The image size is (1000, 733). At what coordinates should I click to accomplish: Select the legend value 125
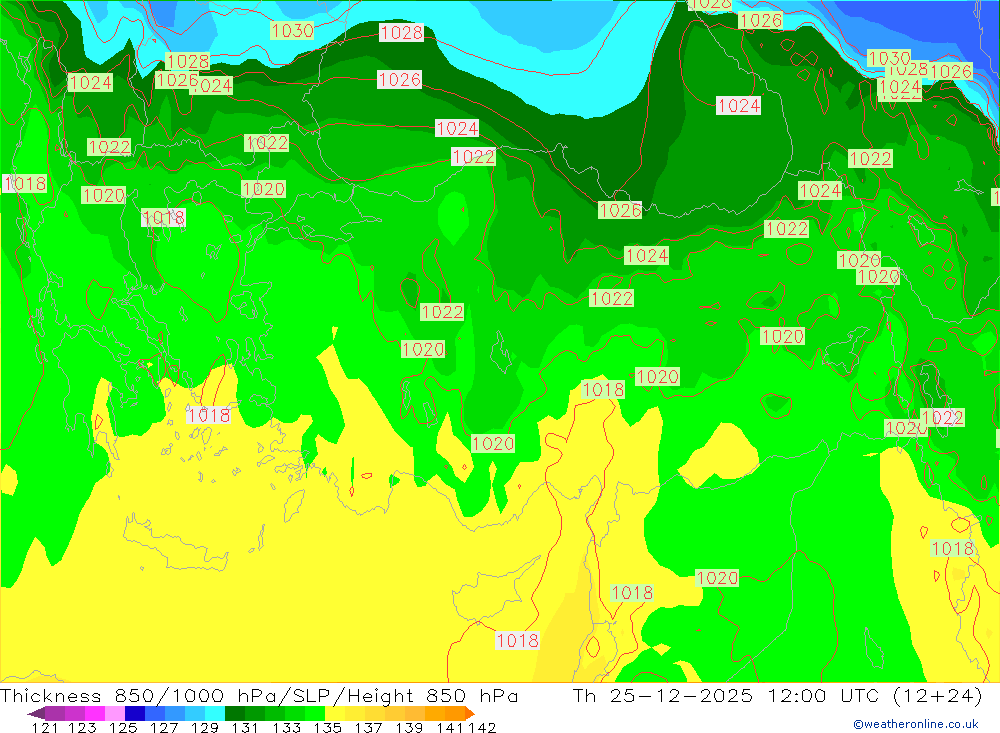point(123,727)
